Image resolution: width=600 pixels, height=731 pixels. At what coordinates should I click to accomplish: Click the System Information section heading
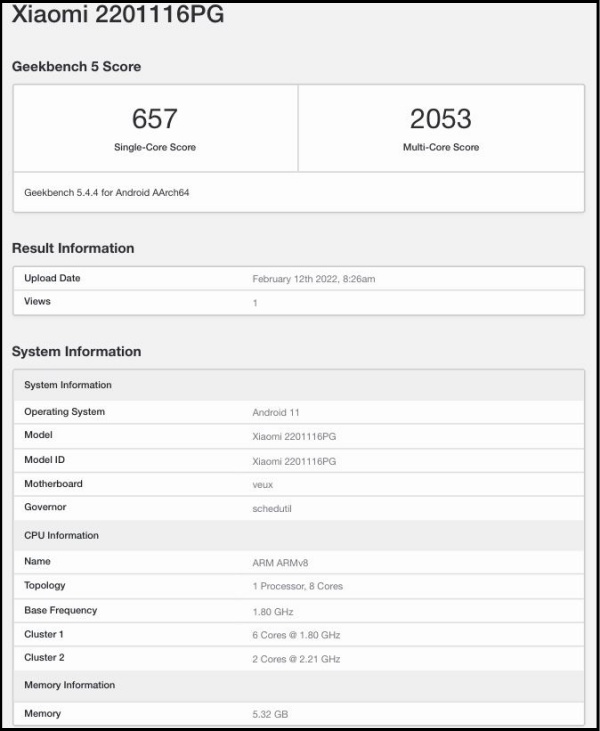pyautogui.click(x=76, y=352)
